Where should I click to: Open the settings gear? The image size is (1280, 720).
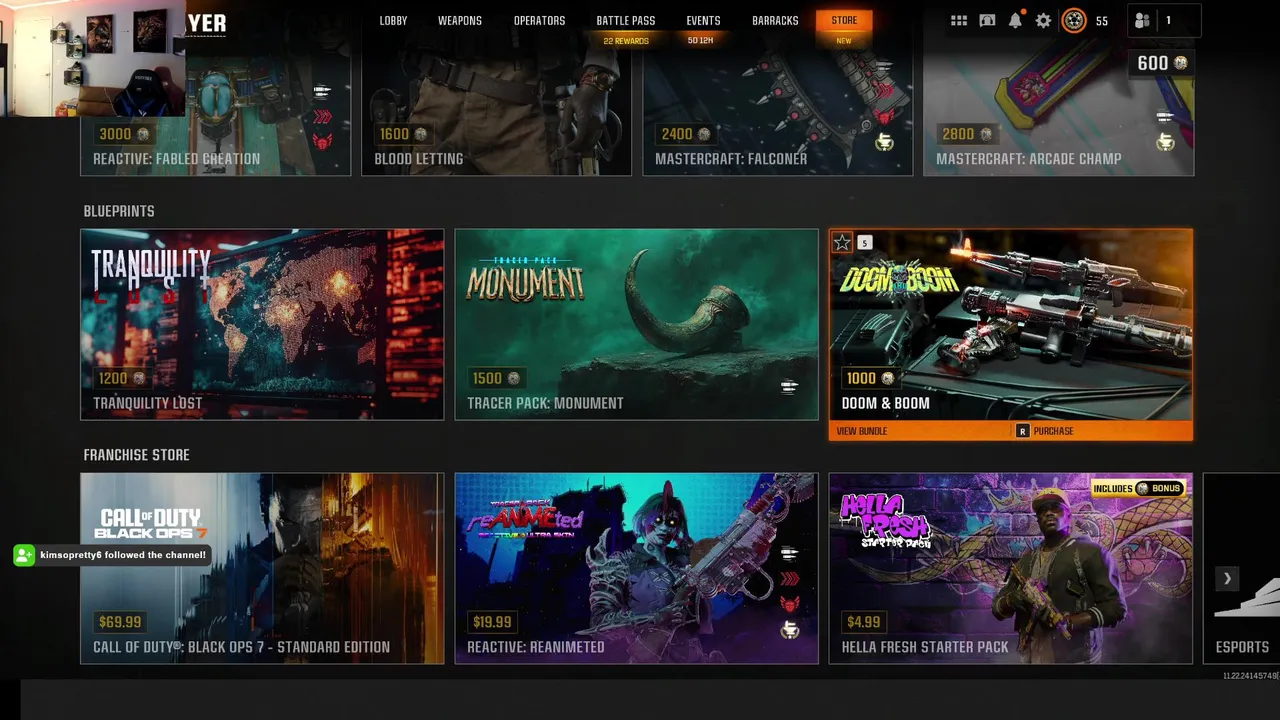click(1043, 20)
